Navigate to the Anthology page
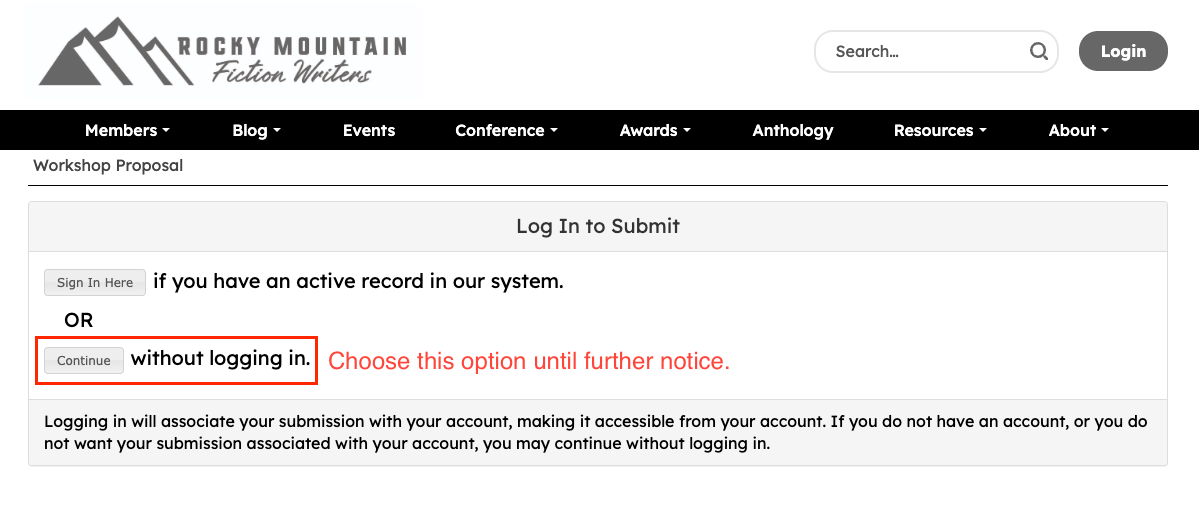 793,130
